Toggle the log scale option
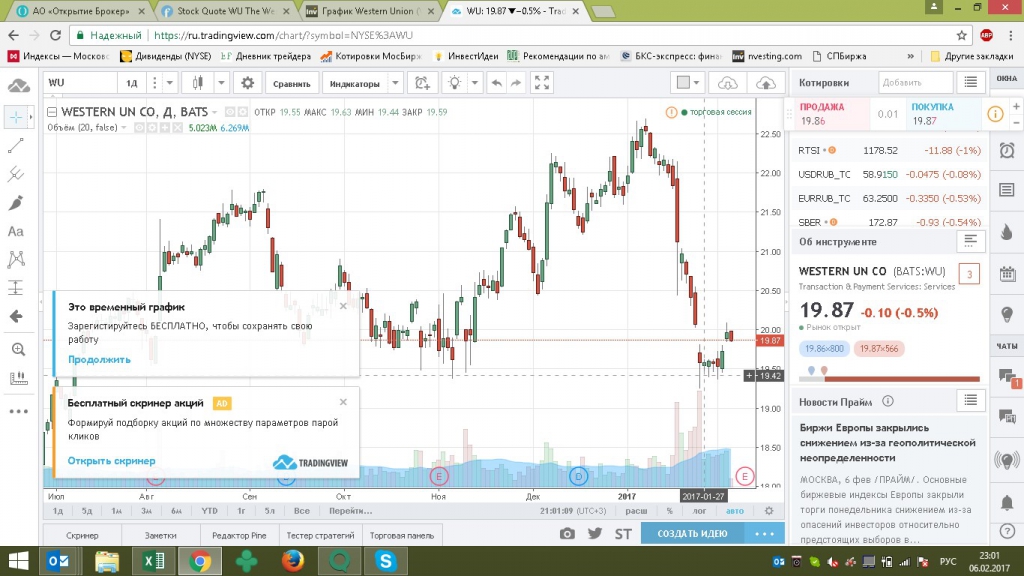The height and width of the screenshot is (576, 1024). point(699,511)
